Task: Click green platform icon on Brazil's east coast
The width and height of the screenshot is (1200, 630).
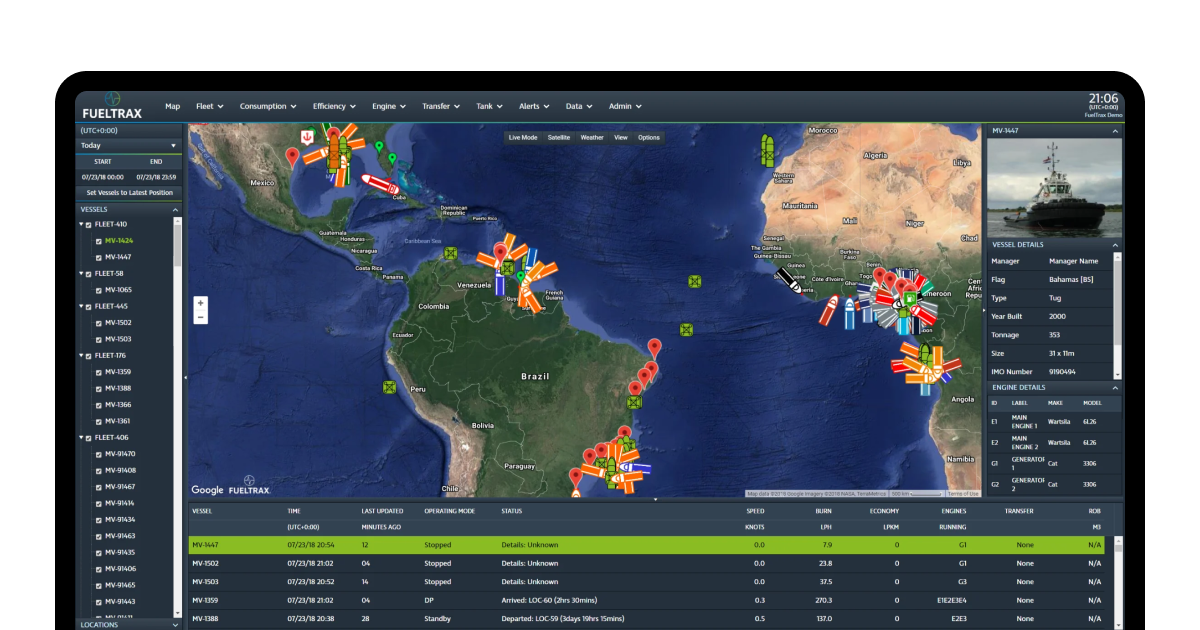Action: point(633,402)
